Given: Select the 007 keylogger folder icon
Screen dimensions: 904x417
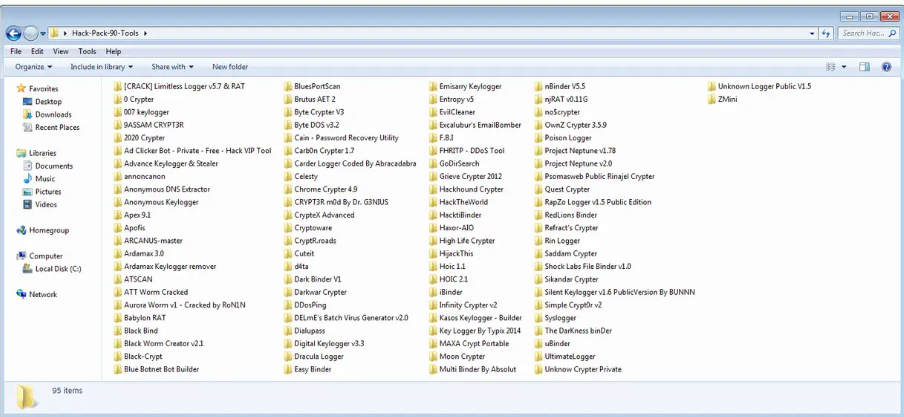Looking at the screenshot, I should pos(118,112).
